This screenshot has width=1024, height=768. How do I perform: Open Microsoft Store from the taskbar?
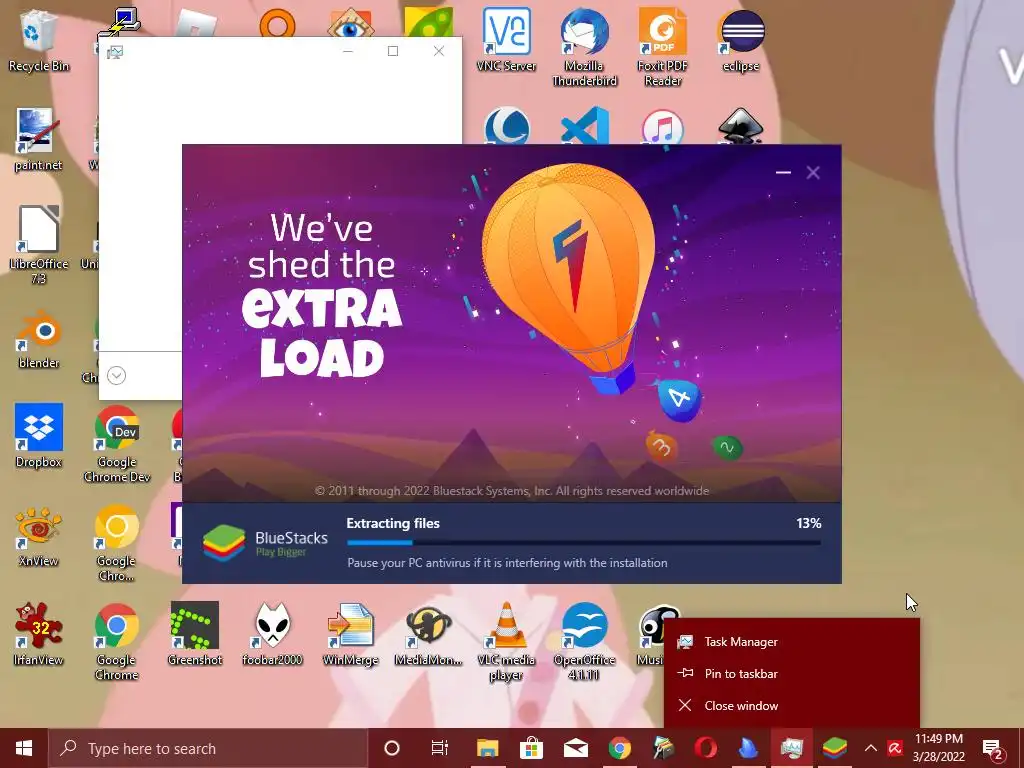coord(532,748)
